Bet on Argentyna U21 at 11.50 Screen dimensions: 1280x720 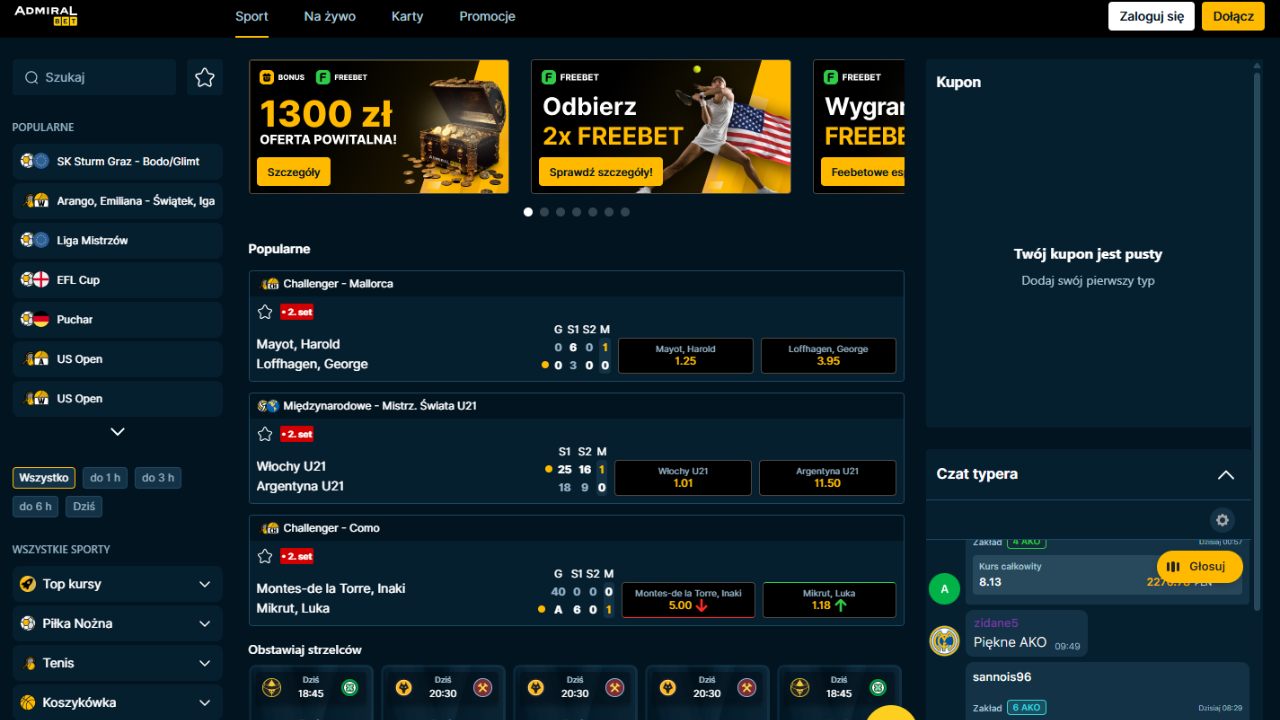[x=827, y=477]
